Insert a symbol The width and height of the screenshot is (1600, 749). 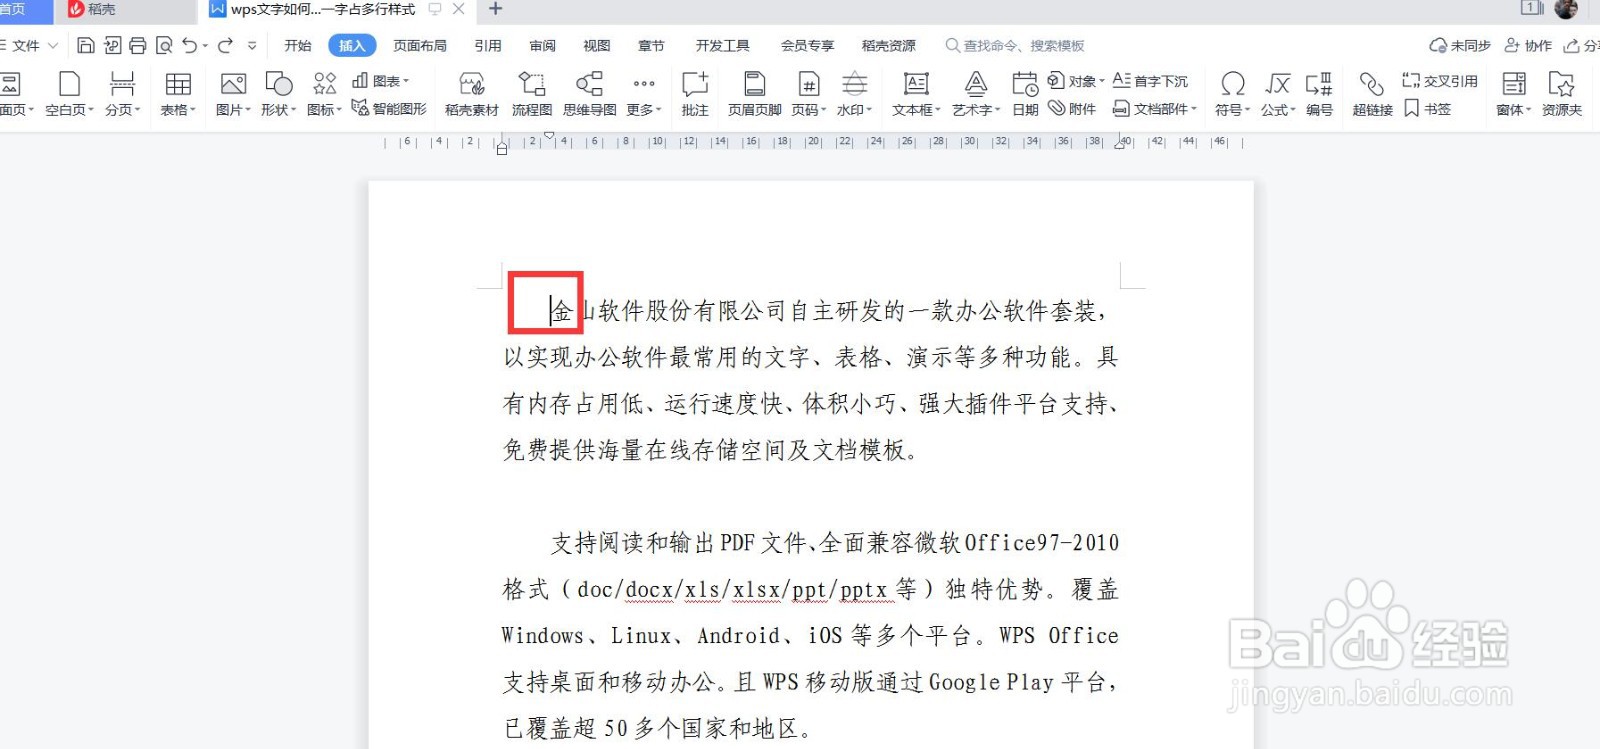[x=1232, y=94]
